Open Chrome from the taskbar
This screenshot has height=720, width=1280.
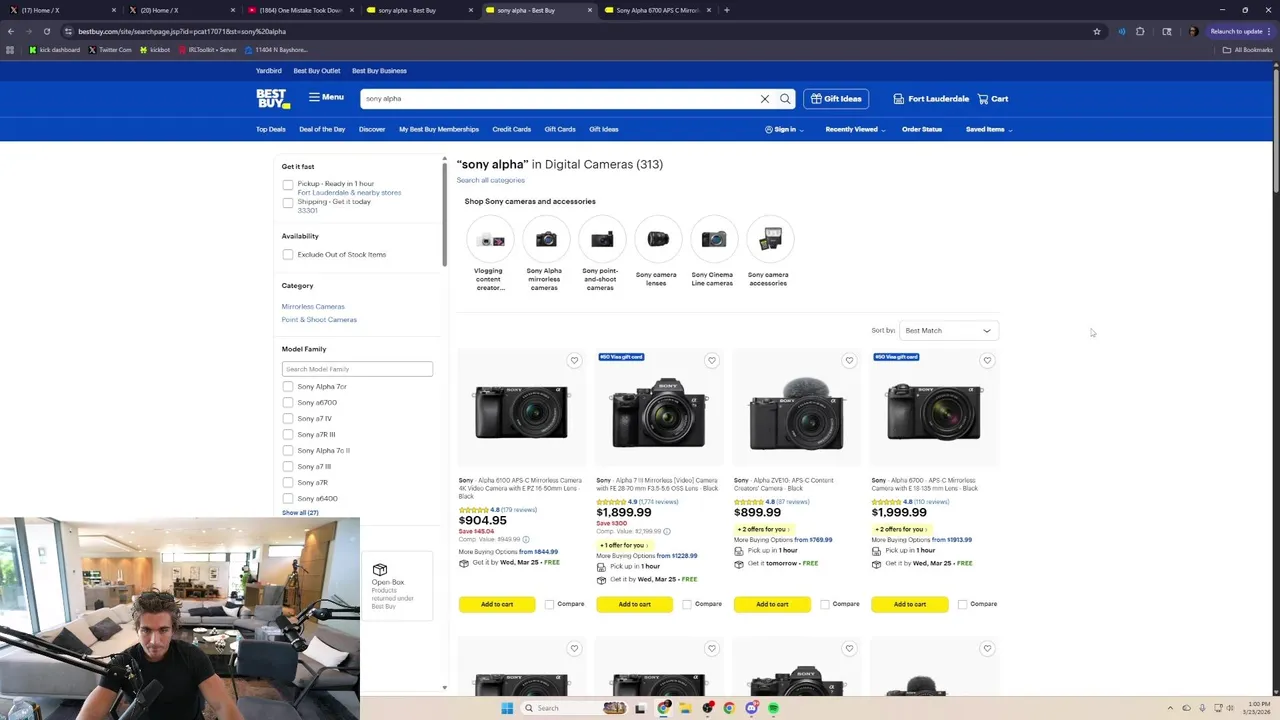729,708
